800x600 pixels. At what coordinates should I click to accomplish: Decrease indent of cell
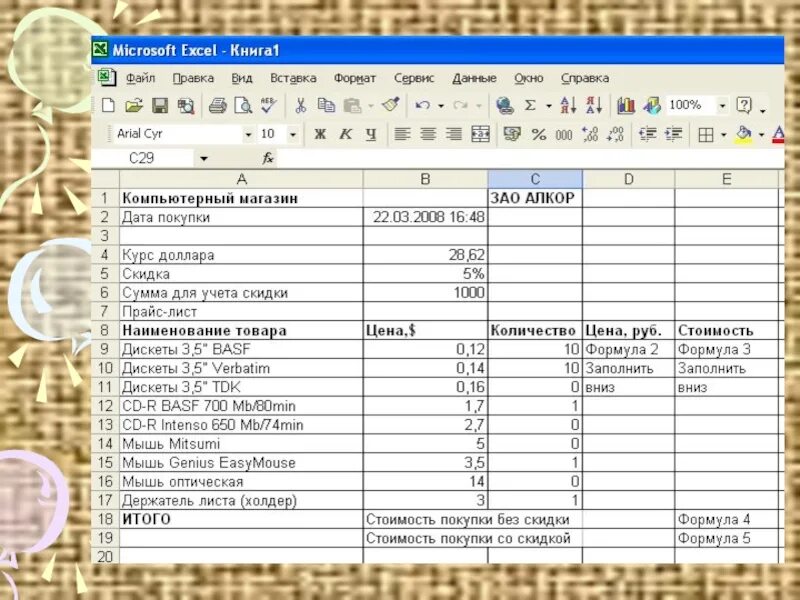tap(647, 134)
